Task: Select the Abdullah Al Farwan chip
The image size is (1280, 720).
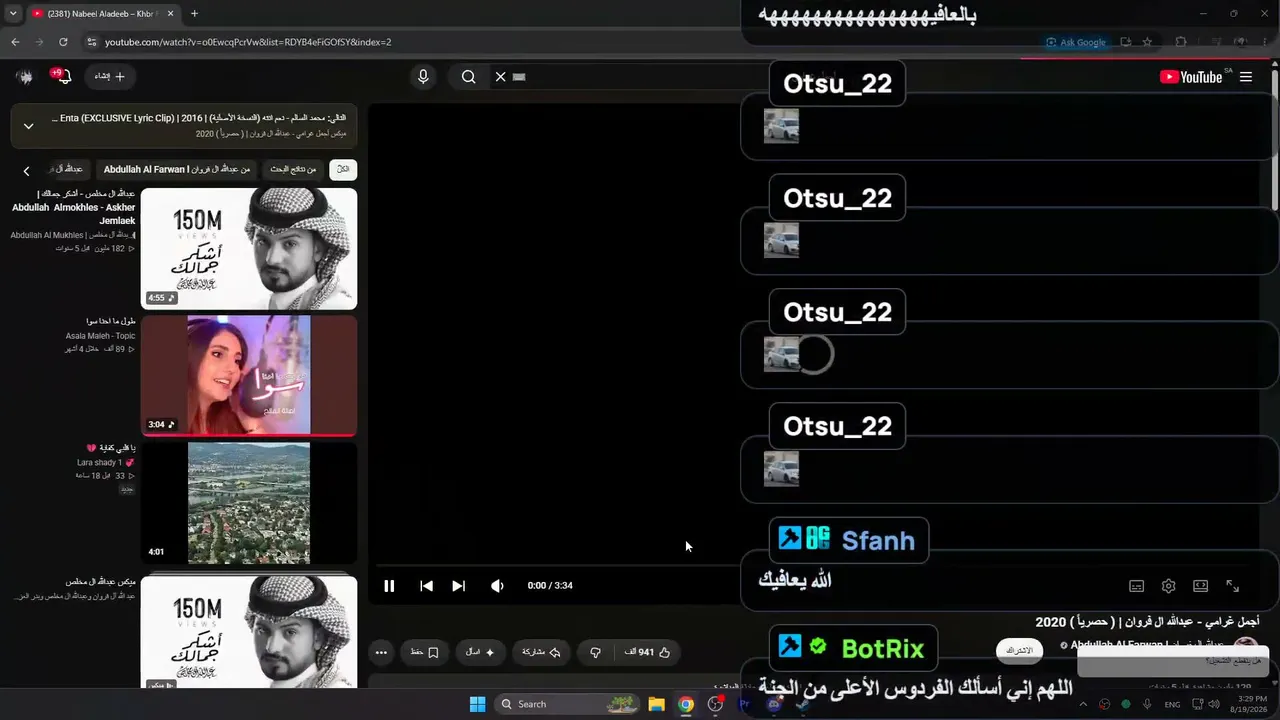Action: click(x=176, y=170)
